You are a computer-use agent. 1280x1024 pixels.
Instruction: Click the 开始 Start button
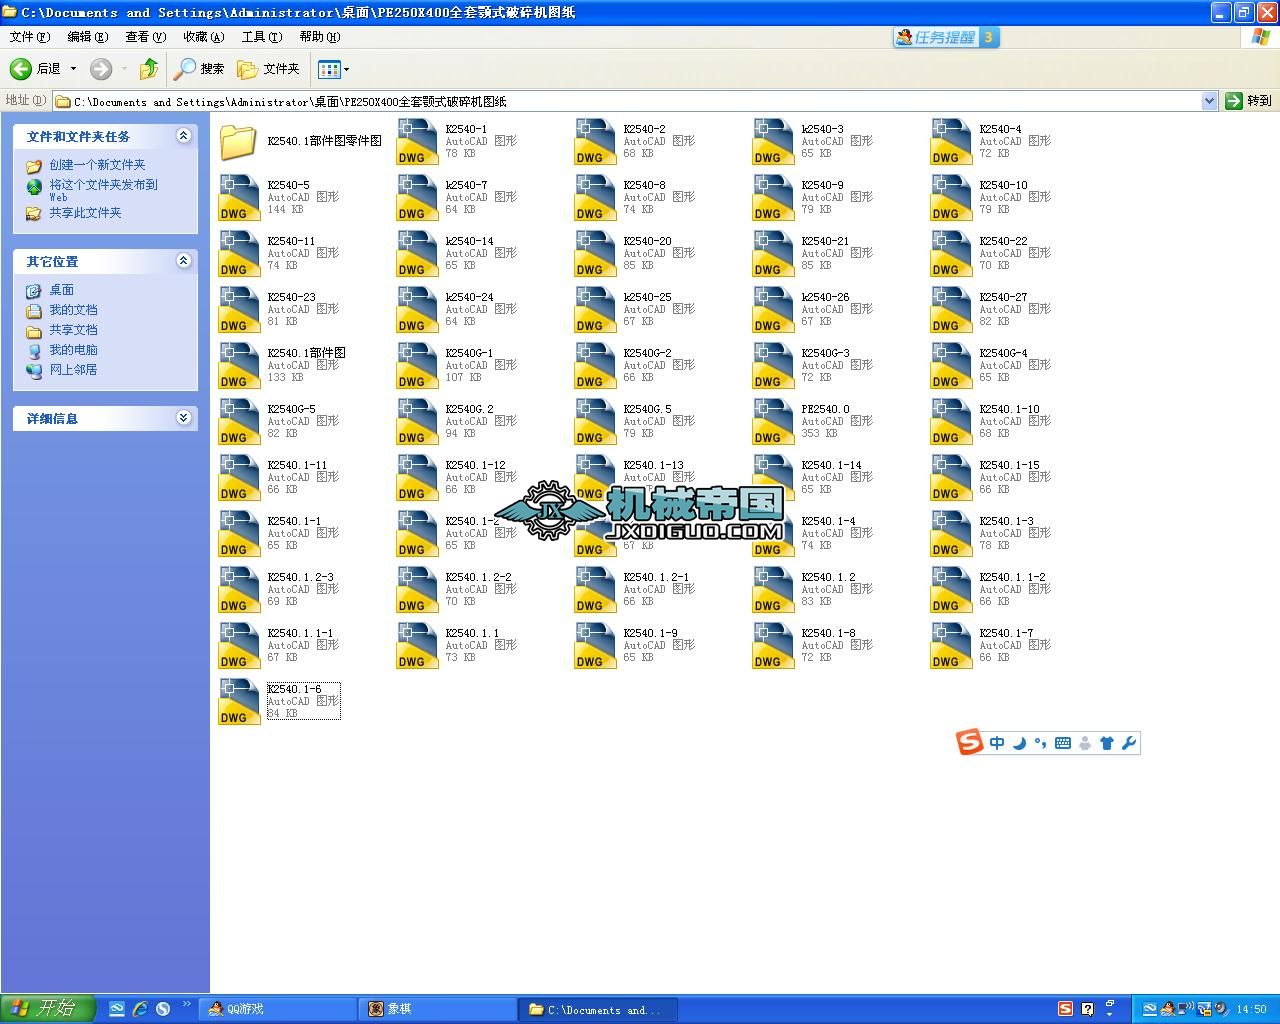(47, 1009)
